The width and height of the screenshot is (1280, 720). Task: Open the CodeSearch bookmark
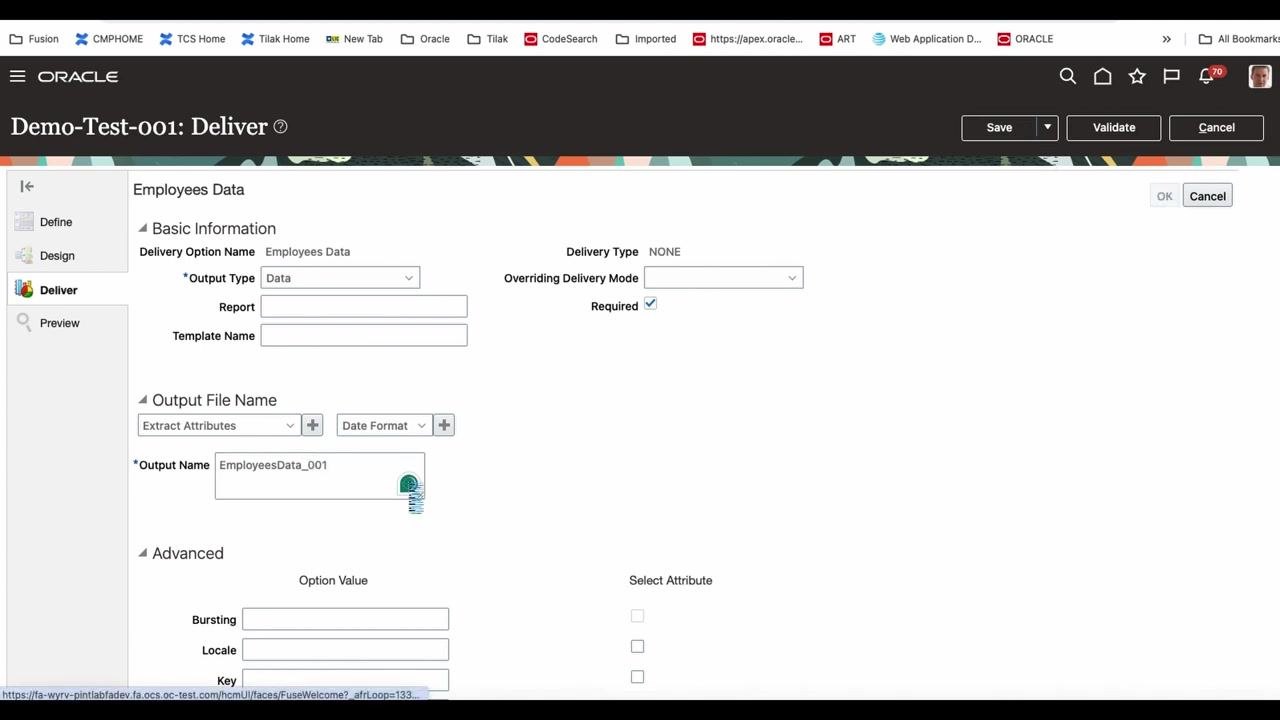[x=559, y=39]
